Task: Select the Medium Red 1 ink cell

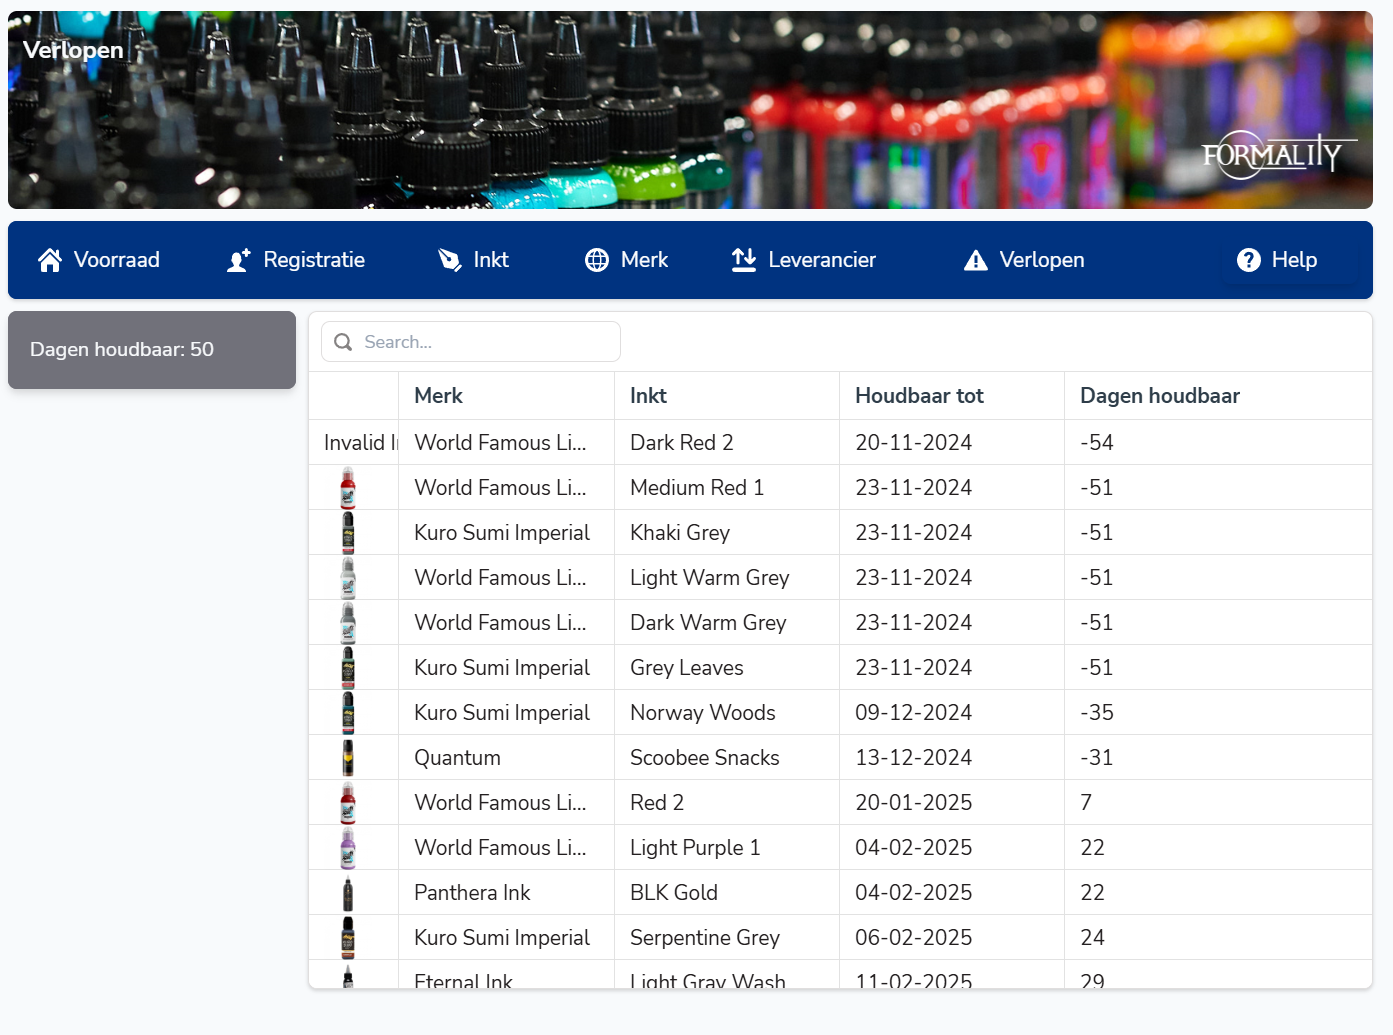Action: pos(727,488)
